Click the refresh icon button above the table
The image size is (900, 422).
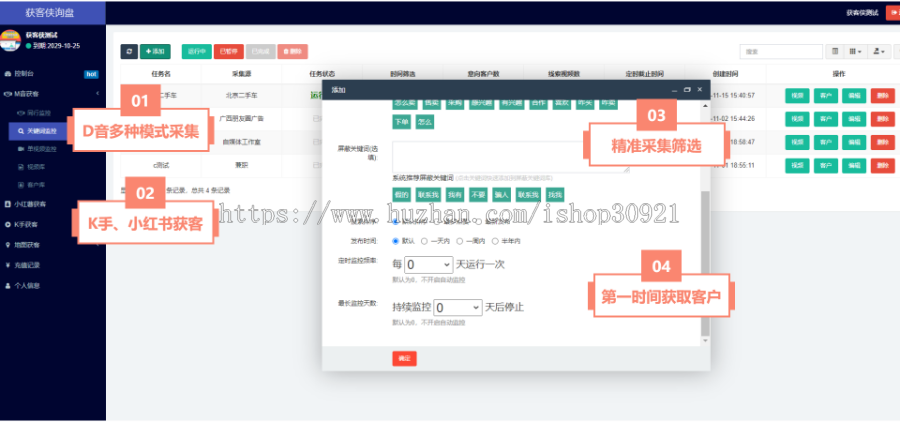[129, 50]
